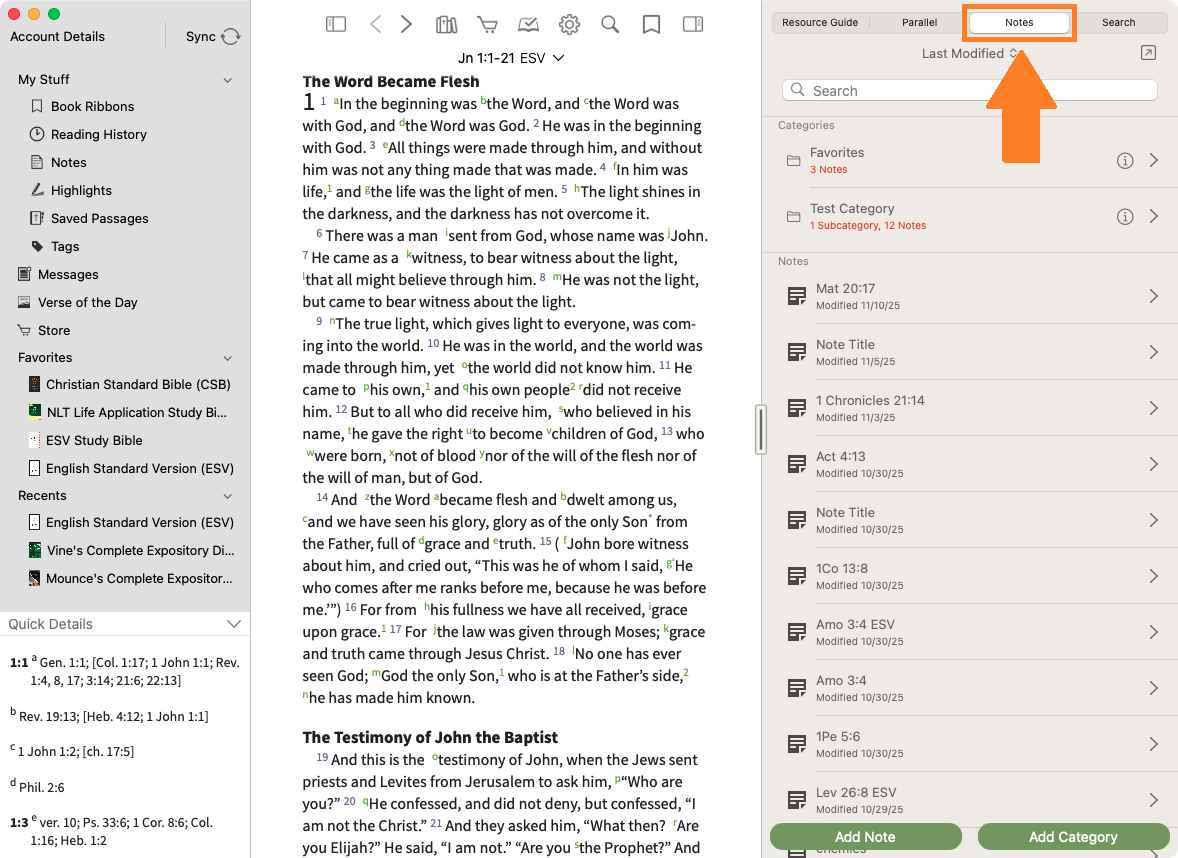Pop out the notes panel
The width and height of the screenshot is (1178, 858).
[1148, 53]
